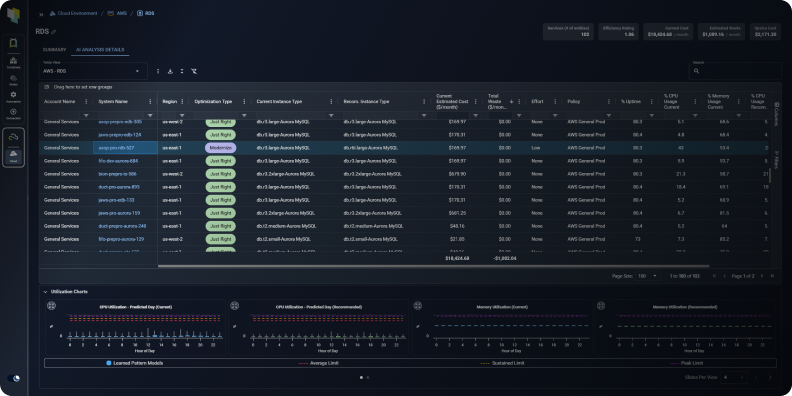This screenshot has width=792, height=396.
Task: Clear all filters with crossed-filter icon
Action: [x=194, y=71]
